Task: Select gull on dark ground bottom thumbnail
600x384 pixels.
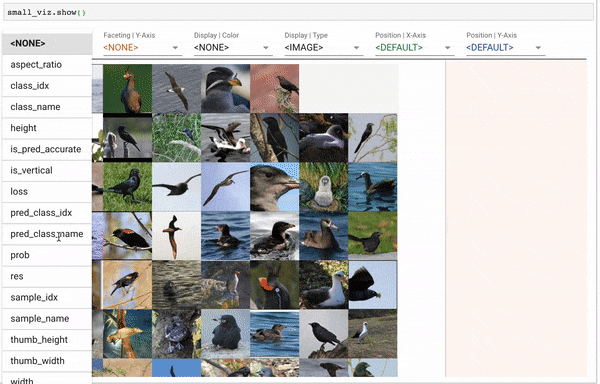Action: (373, 334)
